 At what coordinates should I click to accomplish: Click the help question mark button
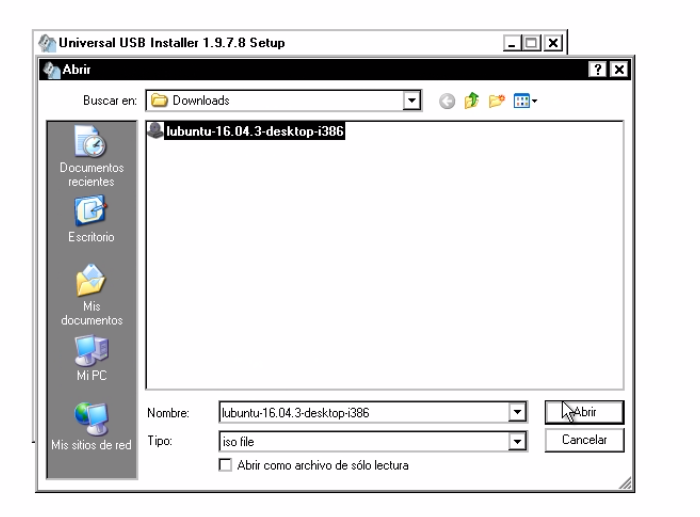click(x=598, y=70)
